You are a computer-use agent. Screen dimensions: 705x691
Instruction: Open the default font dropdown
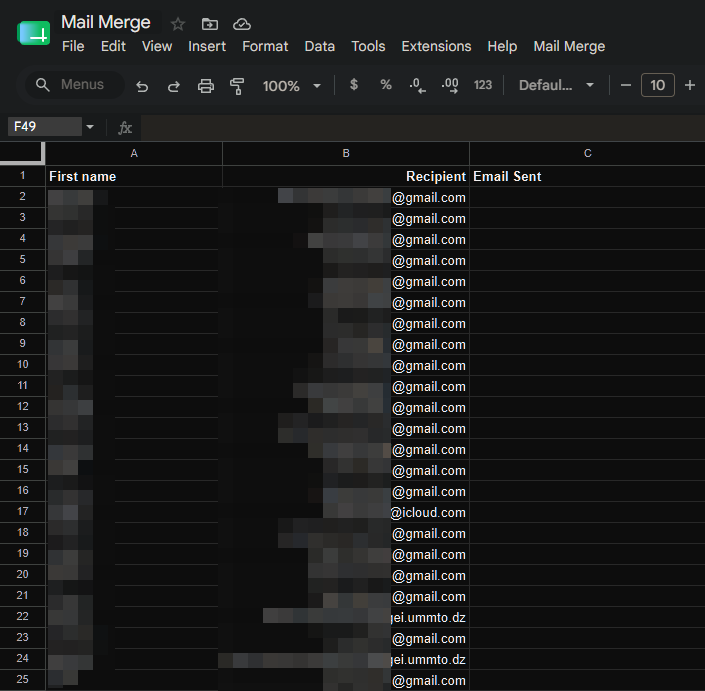556,85
